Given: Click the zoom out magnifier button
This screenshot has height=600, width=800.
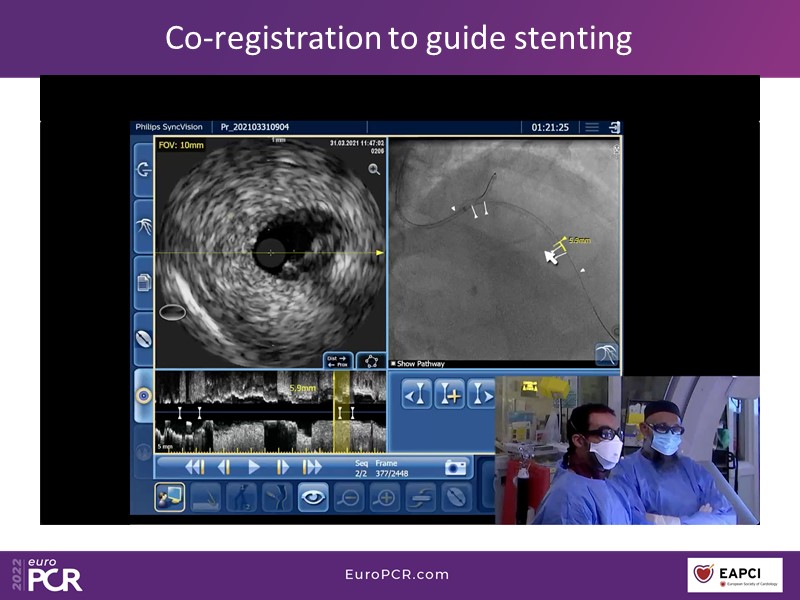Looking at the screenshot, I should (349, 497).
